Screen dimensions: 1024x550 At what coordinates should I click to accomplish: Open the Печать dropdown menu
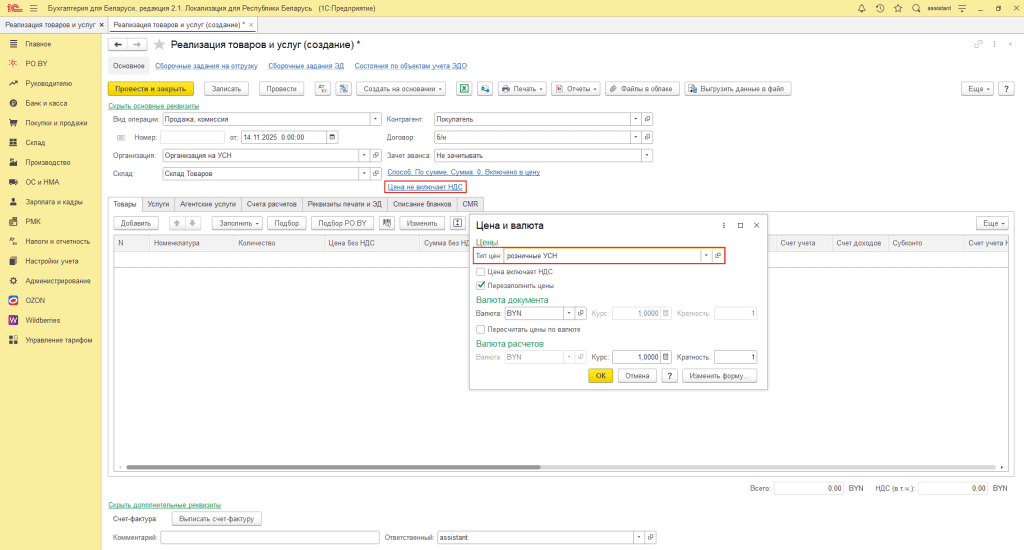tap(522, 88)
